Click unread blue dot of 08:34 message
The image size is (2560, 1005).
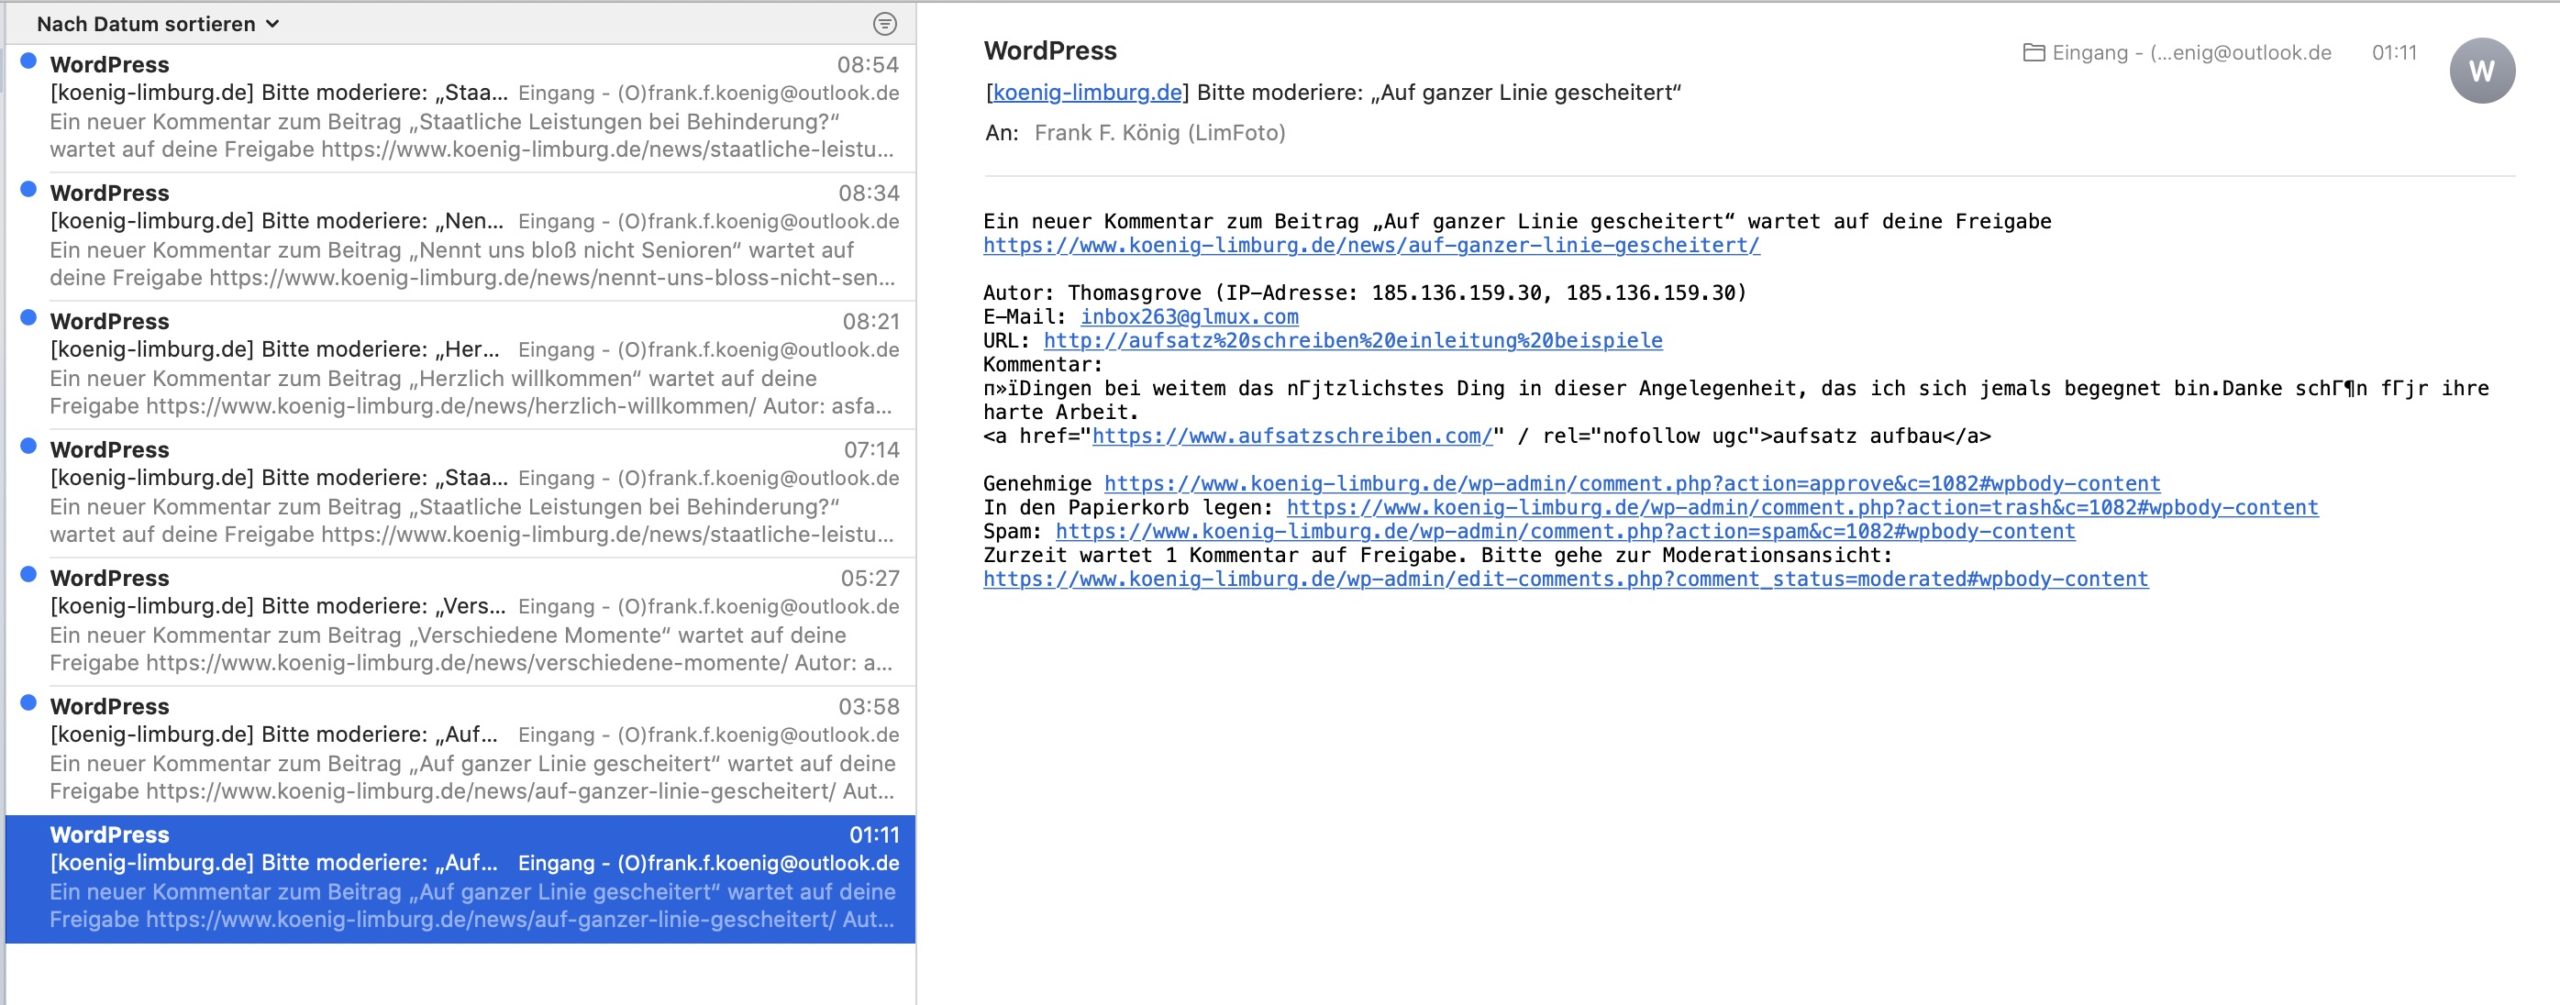tap(29, 189)
